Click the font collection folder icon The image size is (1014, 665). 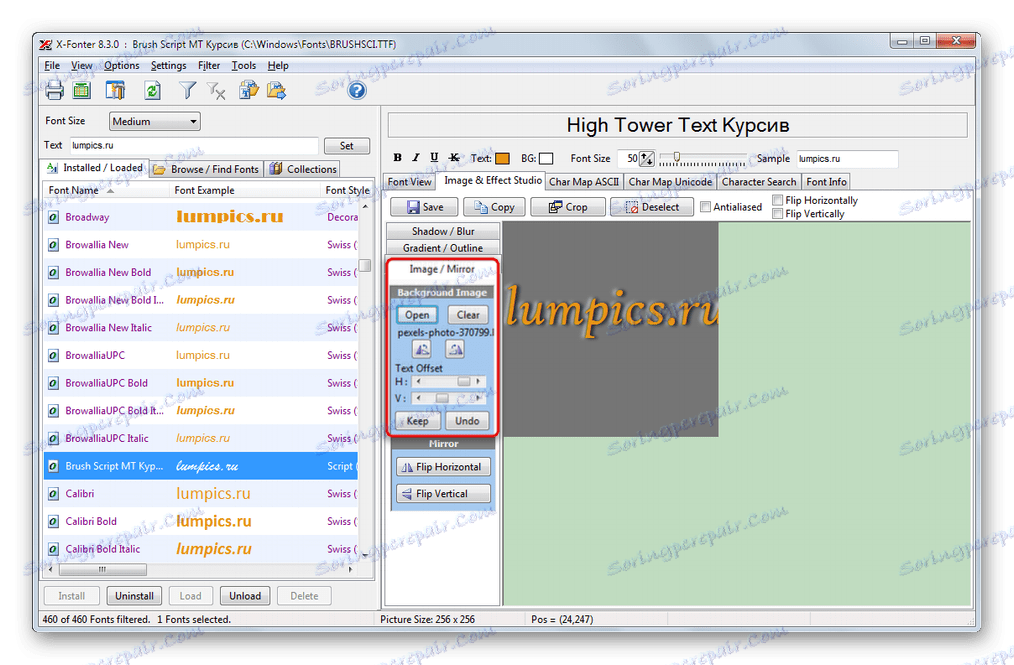click(248, 91)
